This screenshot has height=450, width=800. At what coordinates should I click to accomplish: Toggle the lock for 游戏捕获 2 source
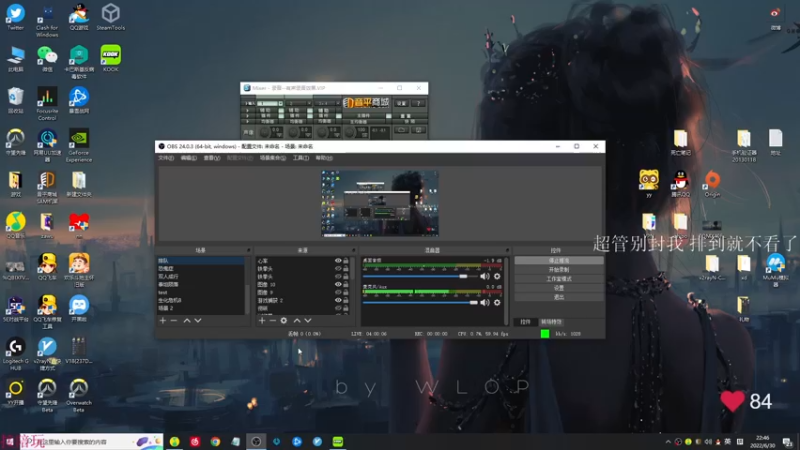coord(346,301)
